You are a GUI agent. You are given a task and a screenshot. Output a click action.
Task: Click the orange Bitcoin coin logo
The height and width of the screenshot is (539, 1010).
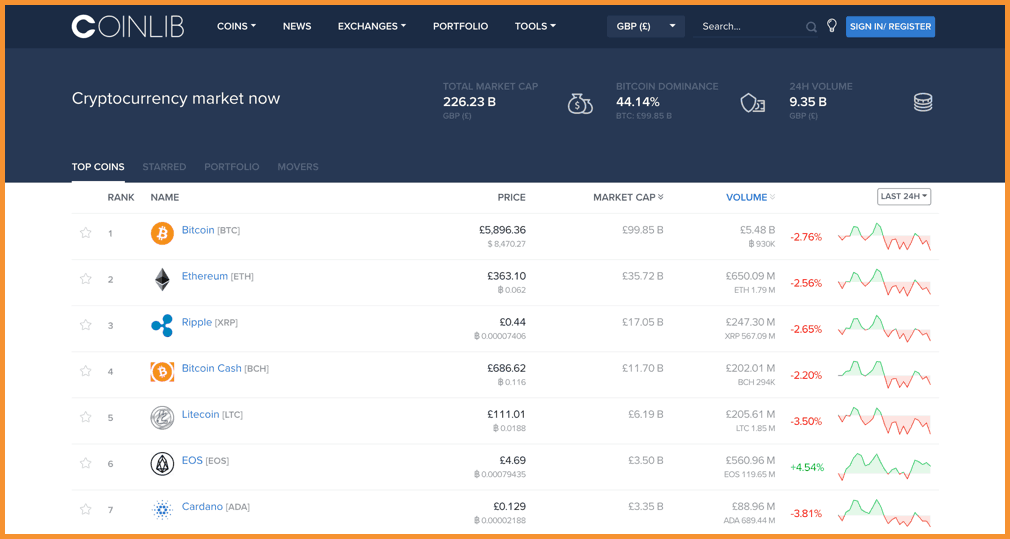pyautogui.click(x=162, y=233)
